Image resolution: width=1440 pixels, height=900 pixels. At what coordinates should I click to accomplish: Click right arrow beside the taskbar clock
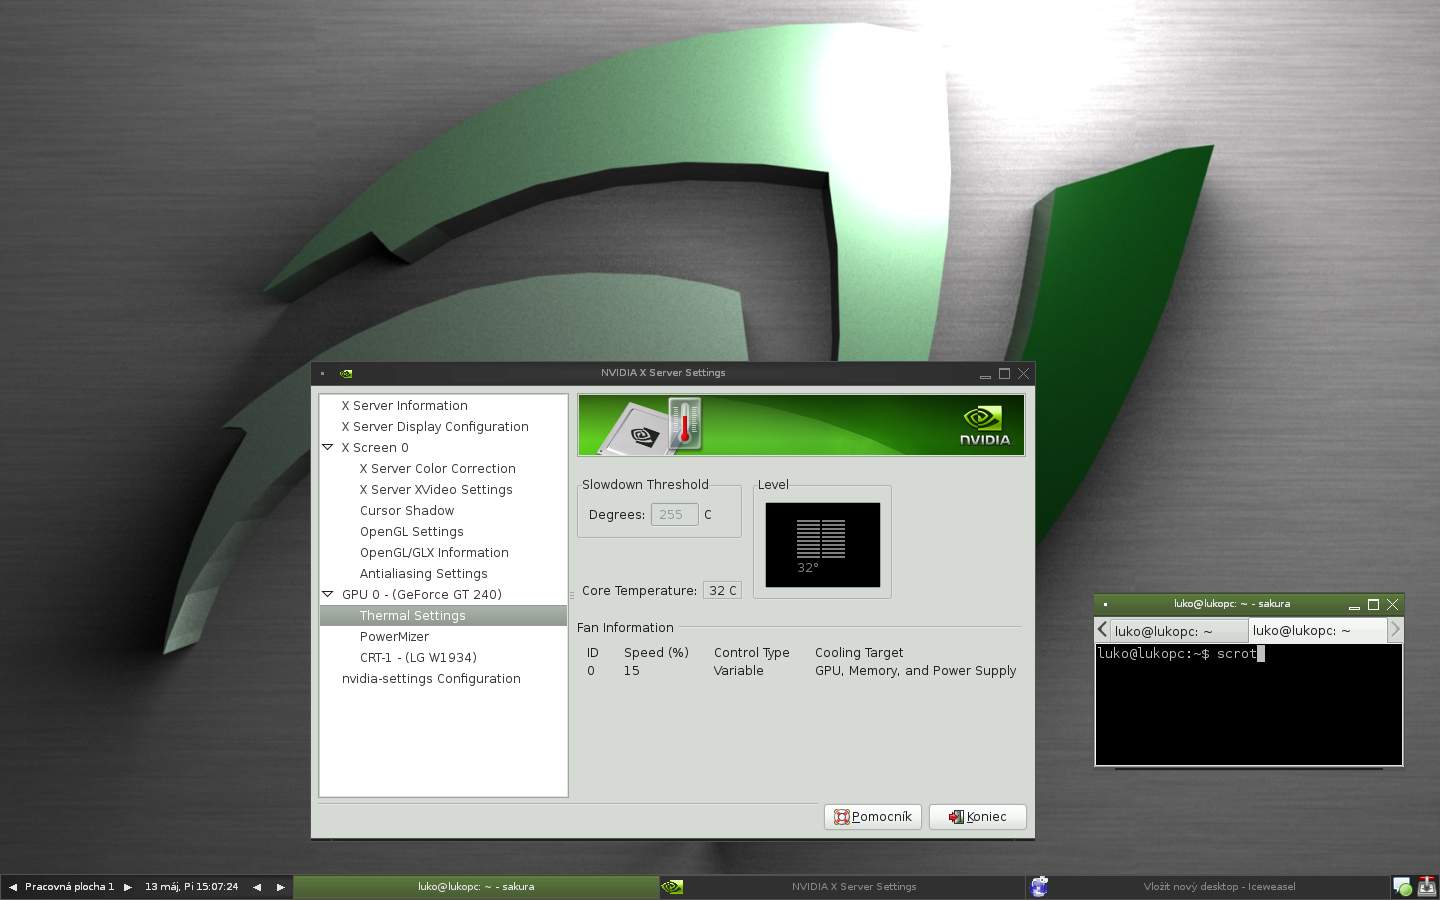click(x=281, y=887)
